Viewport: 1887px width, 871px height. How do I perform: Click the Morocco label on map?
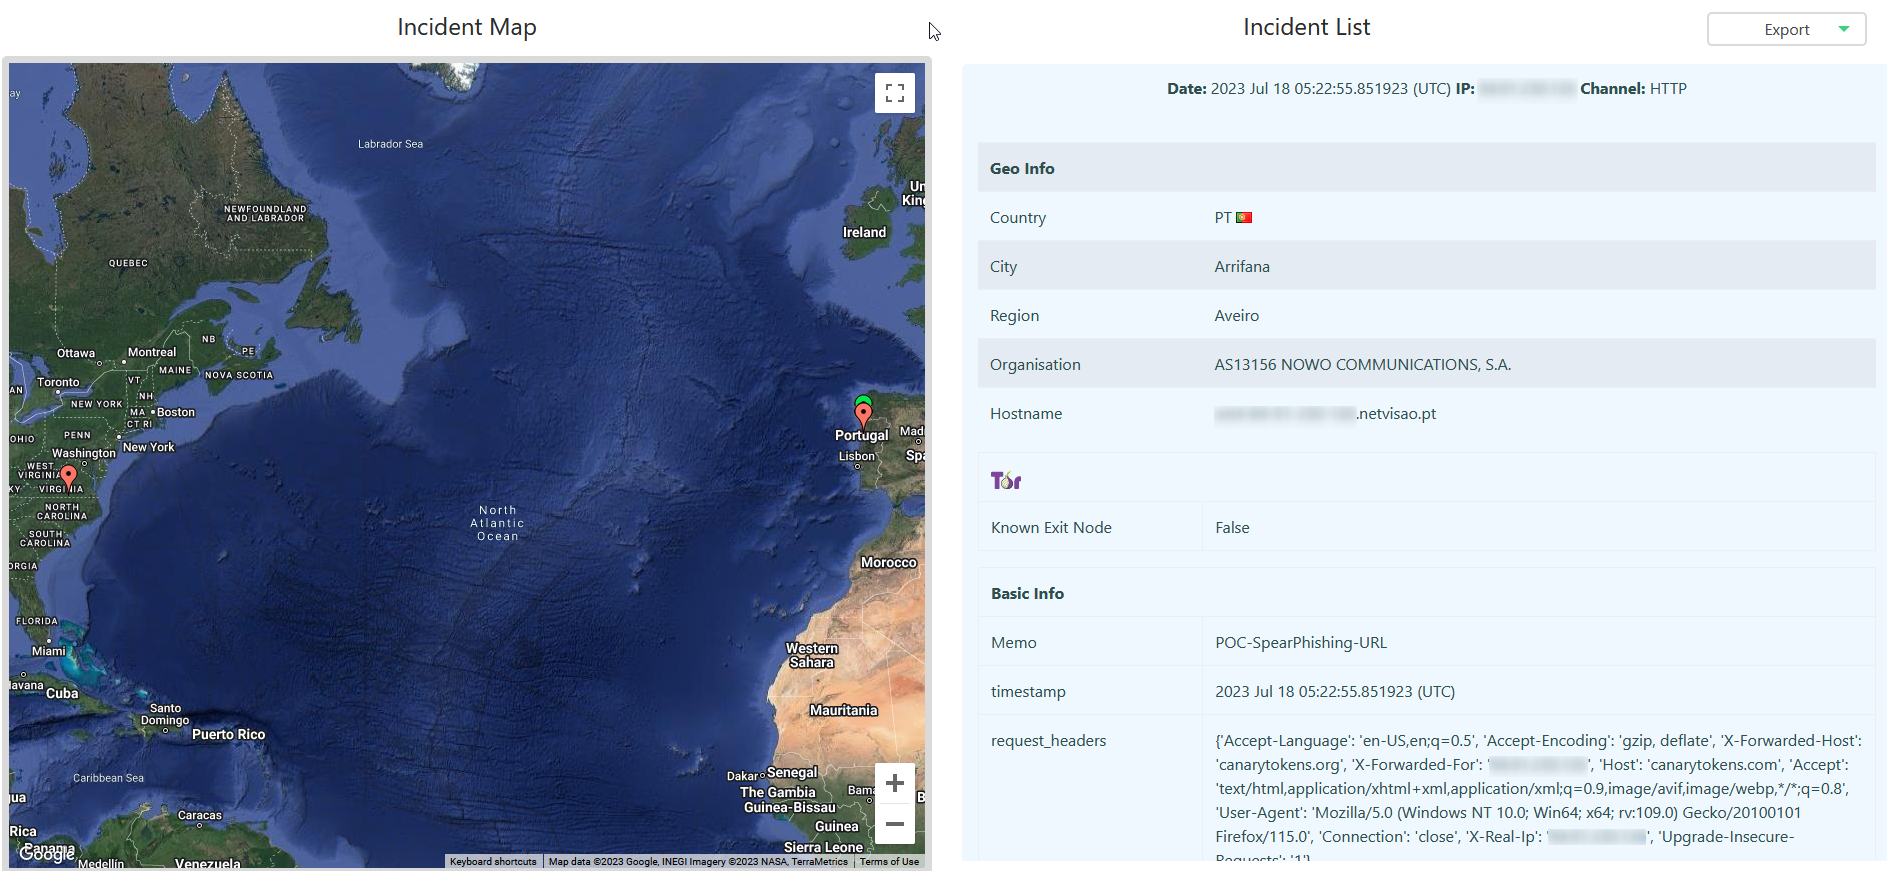click(x=889, y=563)
